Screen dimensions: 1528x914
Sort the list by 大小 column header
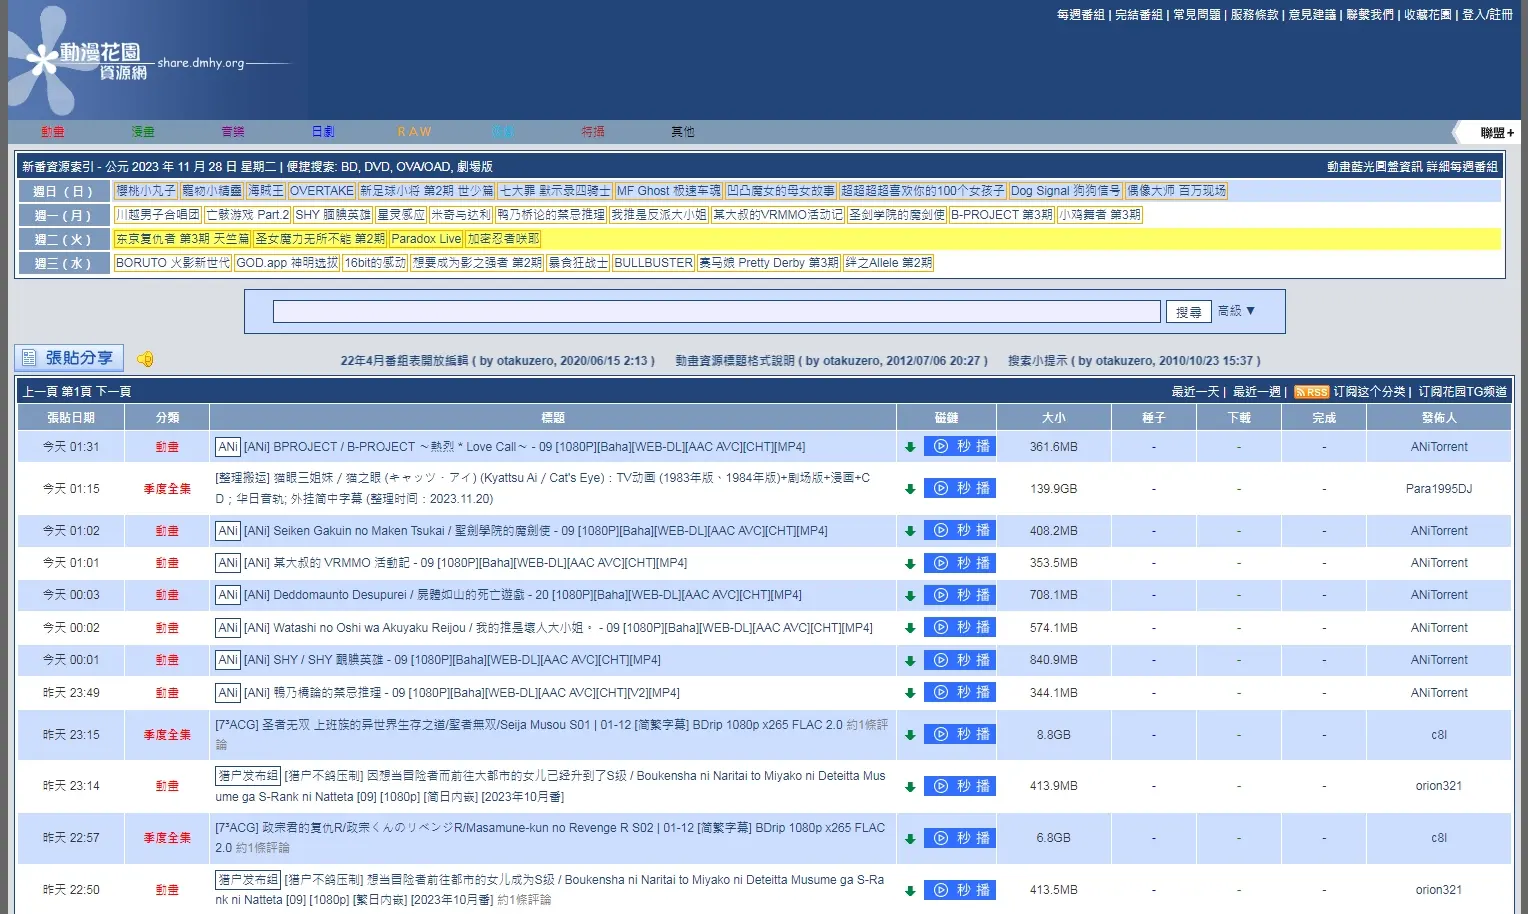point(1053,418)
